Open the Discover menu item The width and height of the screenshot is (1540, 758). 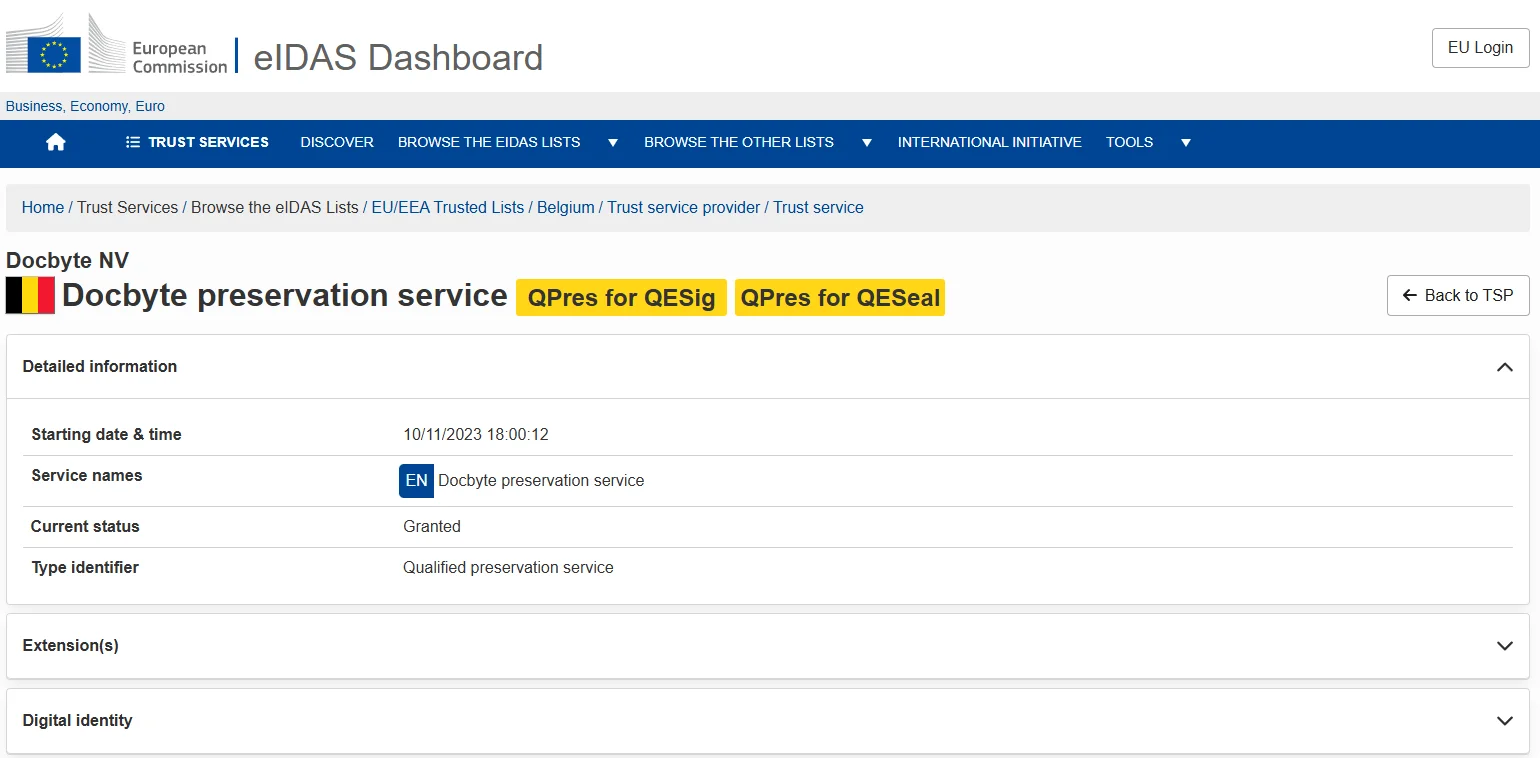tap(337, 142)
